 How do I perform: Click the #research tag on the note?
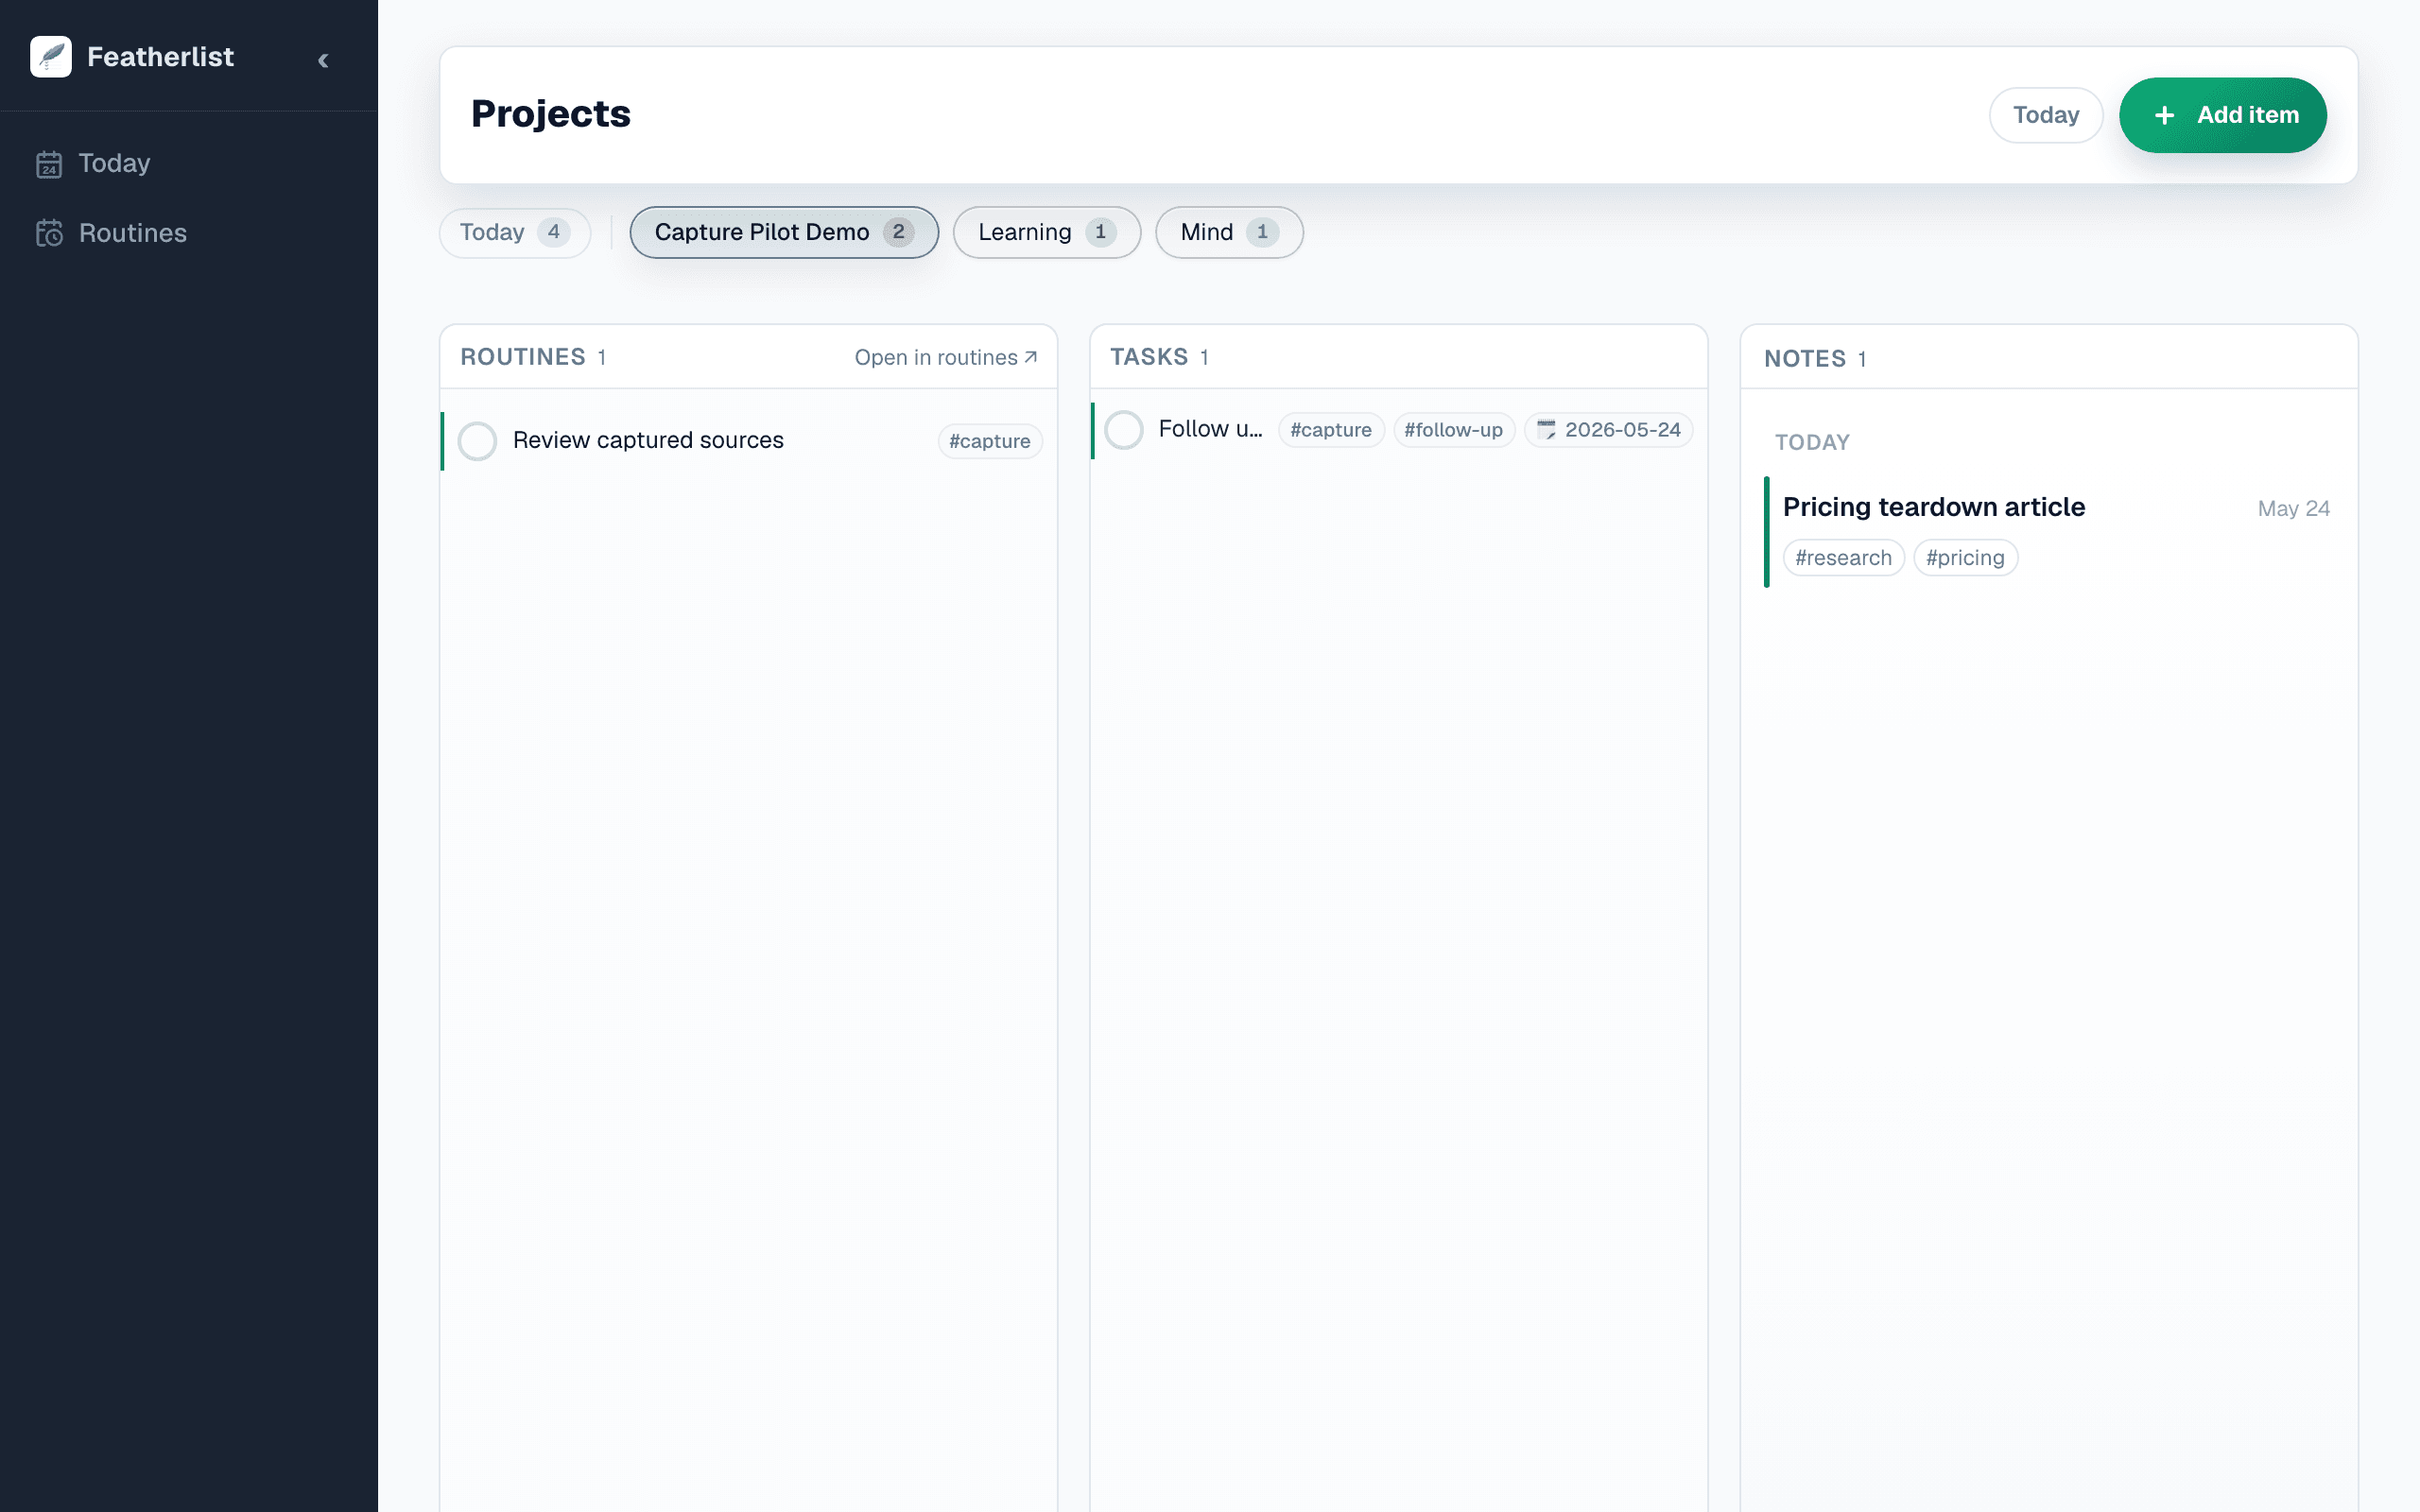pos(1843,558)
